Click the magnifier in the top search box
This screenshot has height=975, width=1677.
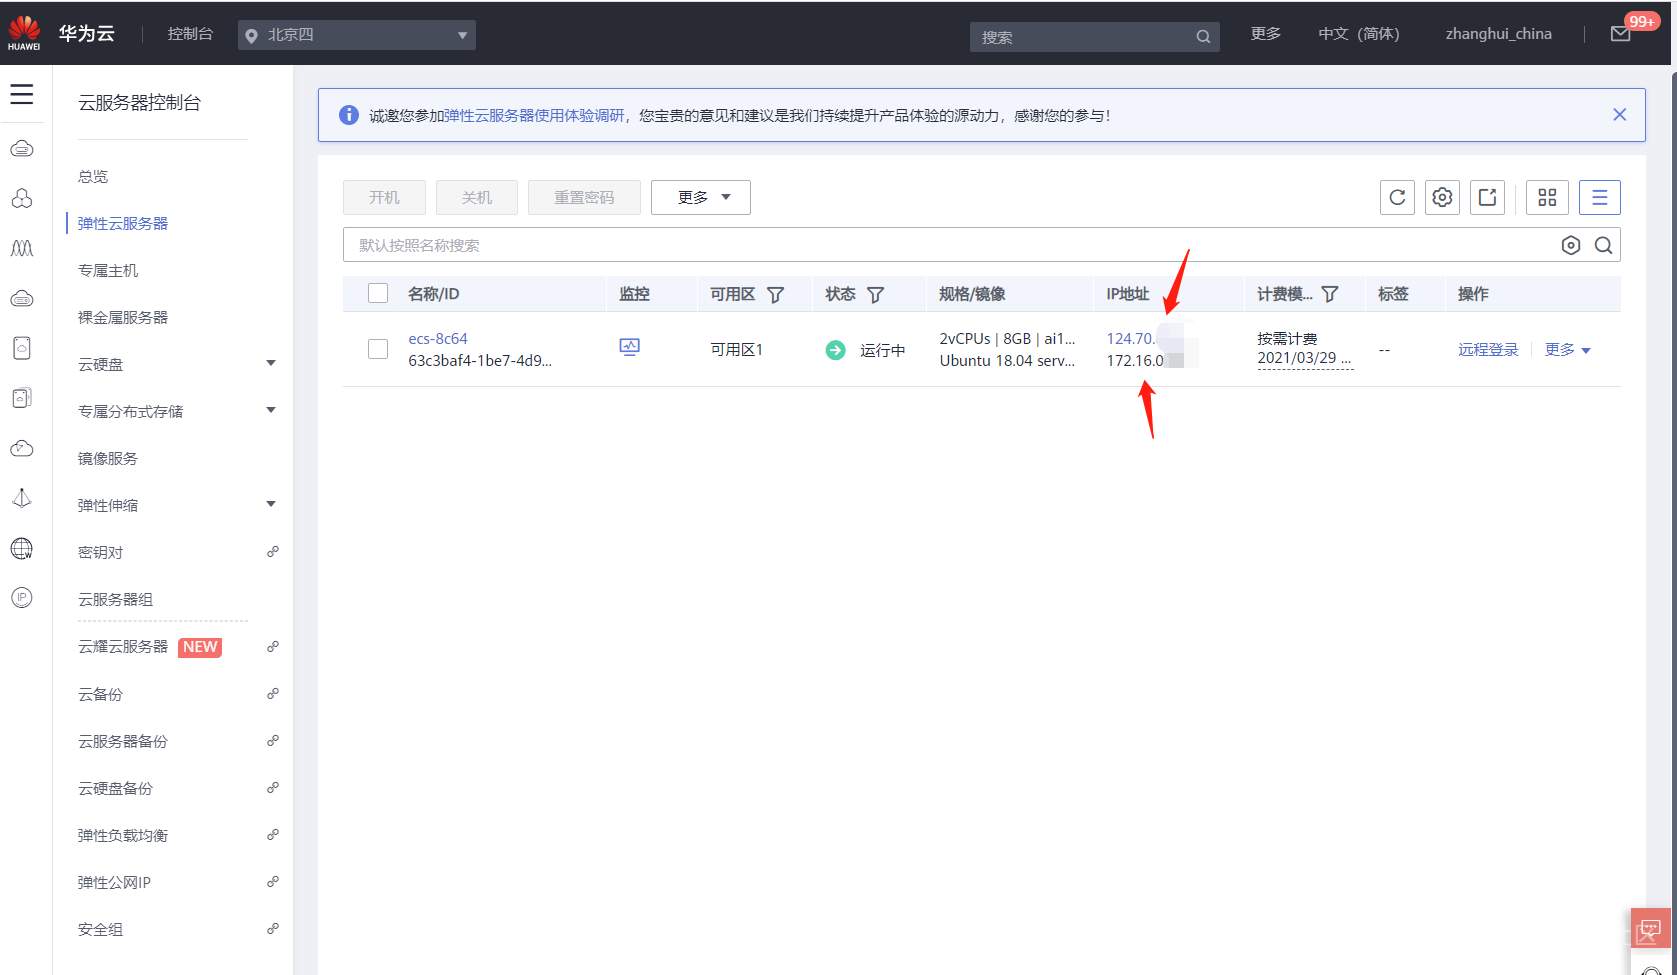(1203, 37)
